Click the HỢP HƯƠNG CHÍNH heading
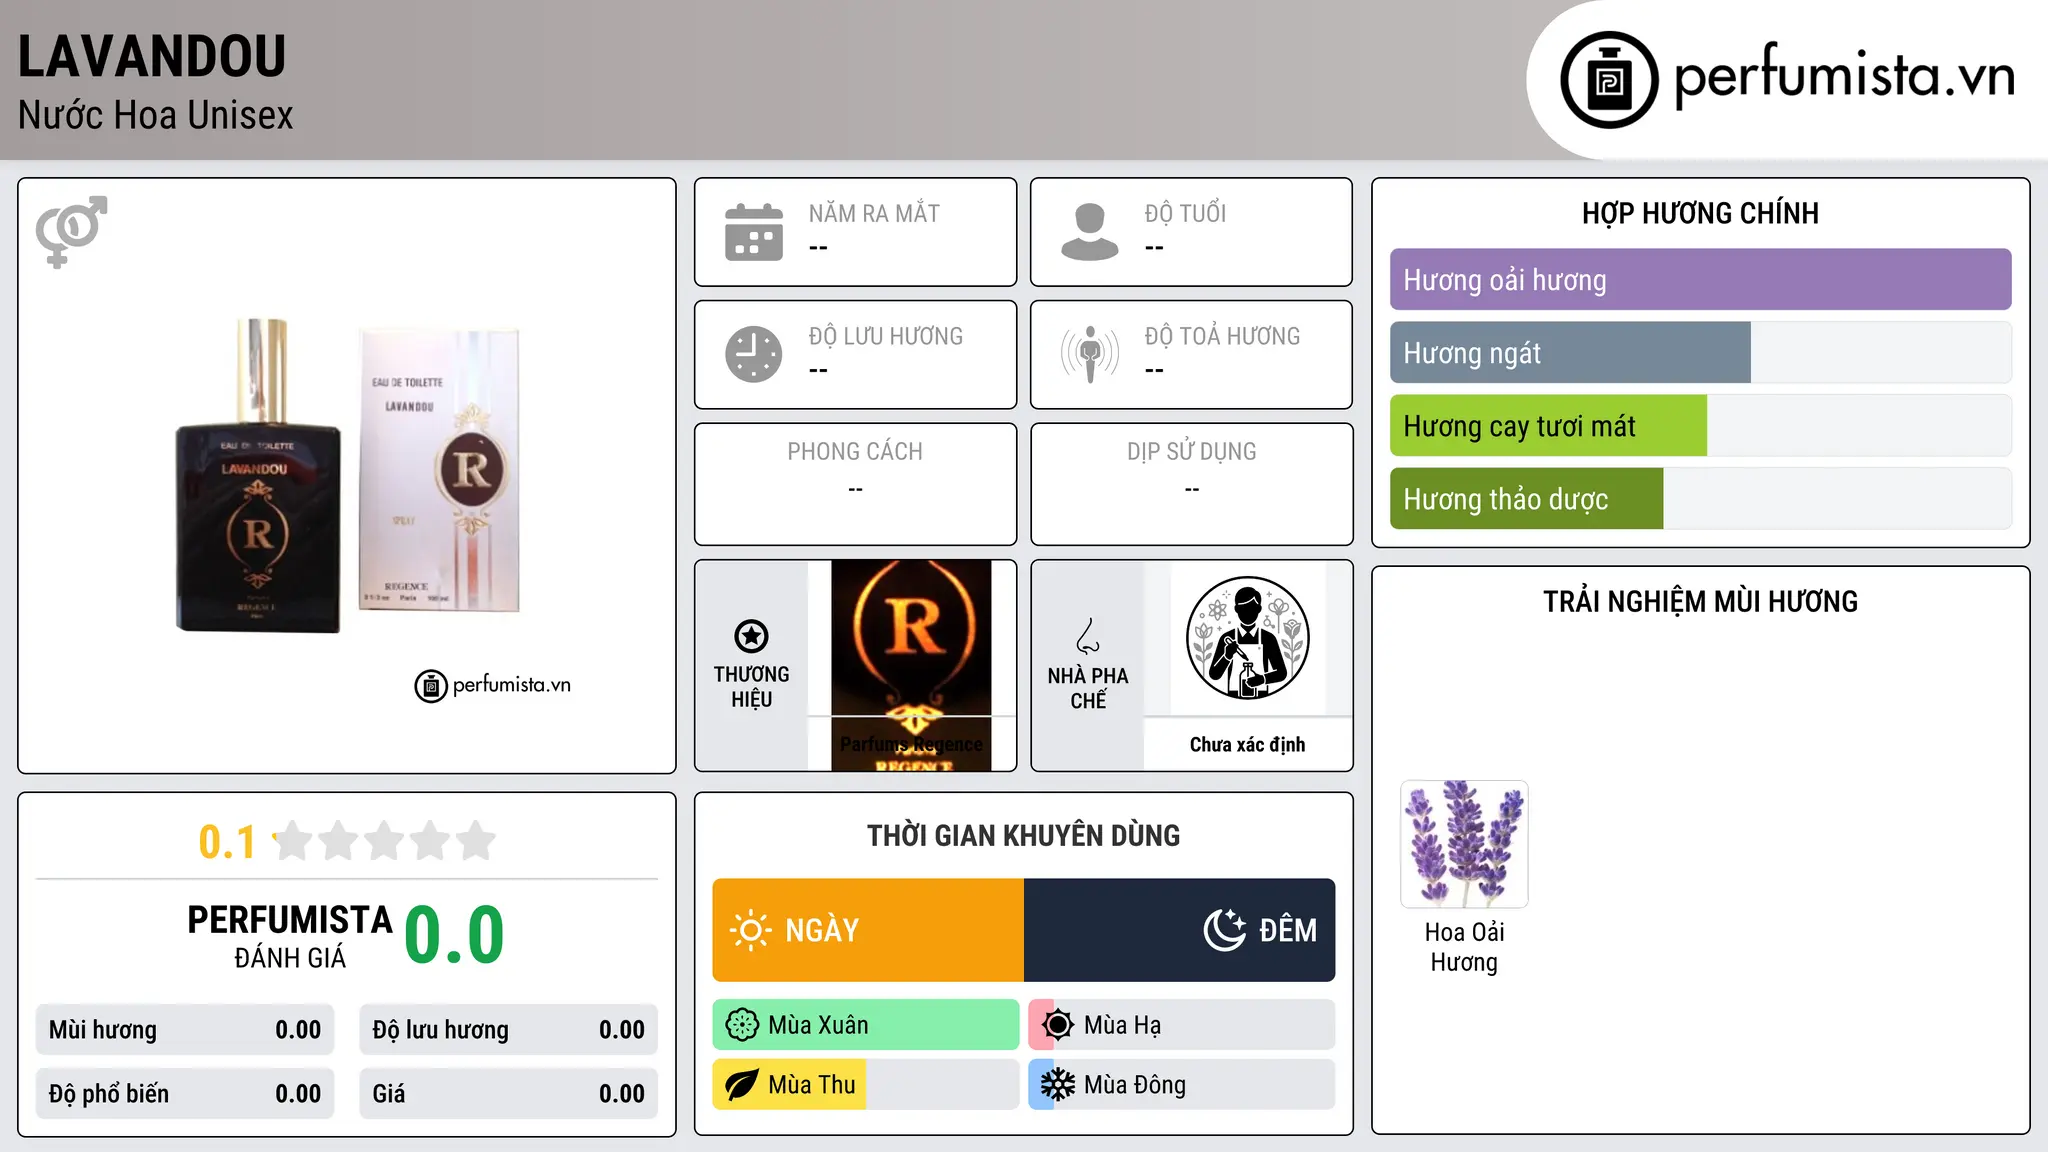The image size is (2048, 1152). (x=1700, y=214)
